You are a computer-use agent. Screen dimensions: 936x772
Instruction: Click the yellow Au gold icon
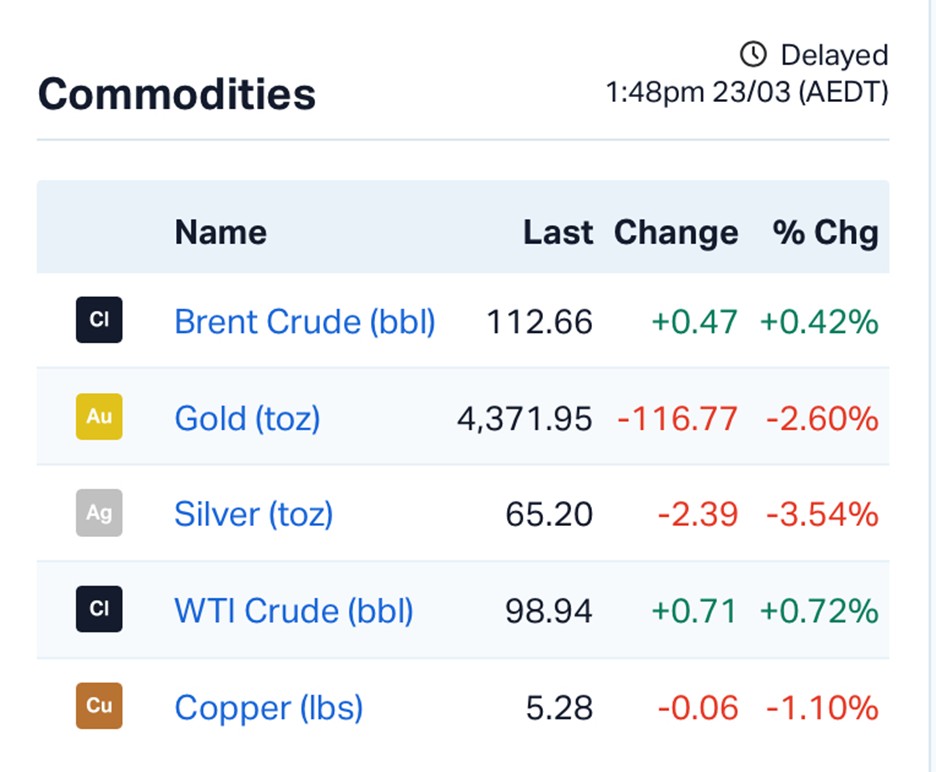(99, 417)
